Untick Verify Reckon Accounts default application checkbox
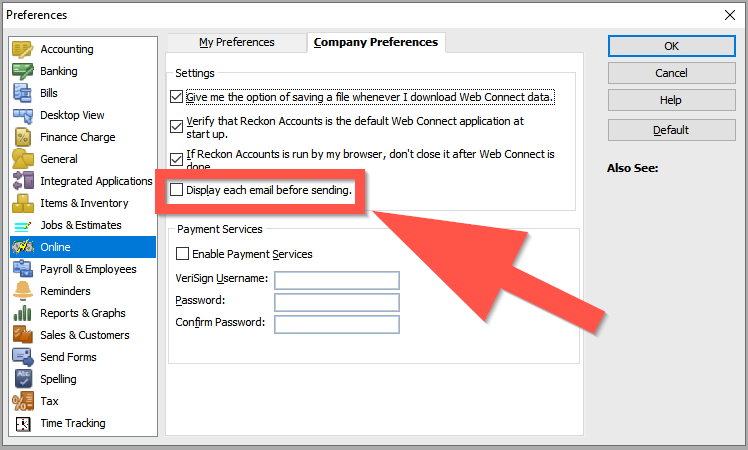Image resolution: width=748 pixels, height=450 pixels. coord(177,126)
